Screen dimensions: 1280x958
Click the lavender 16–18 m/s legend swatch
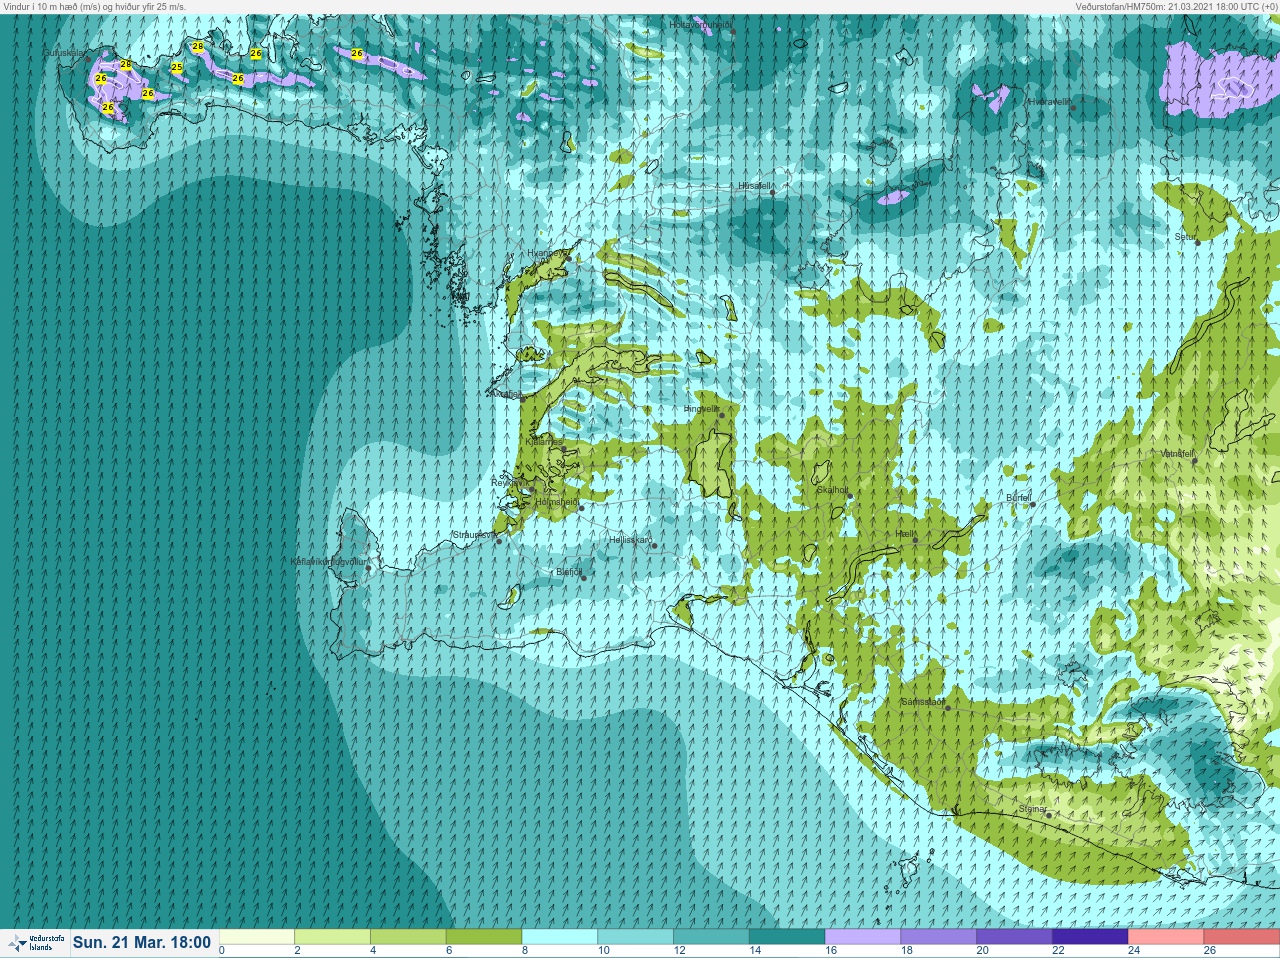[863, 937]
